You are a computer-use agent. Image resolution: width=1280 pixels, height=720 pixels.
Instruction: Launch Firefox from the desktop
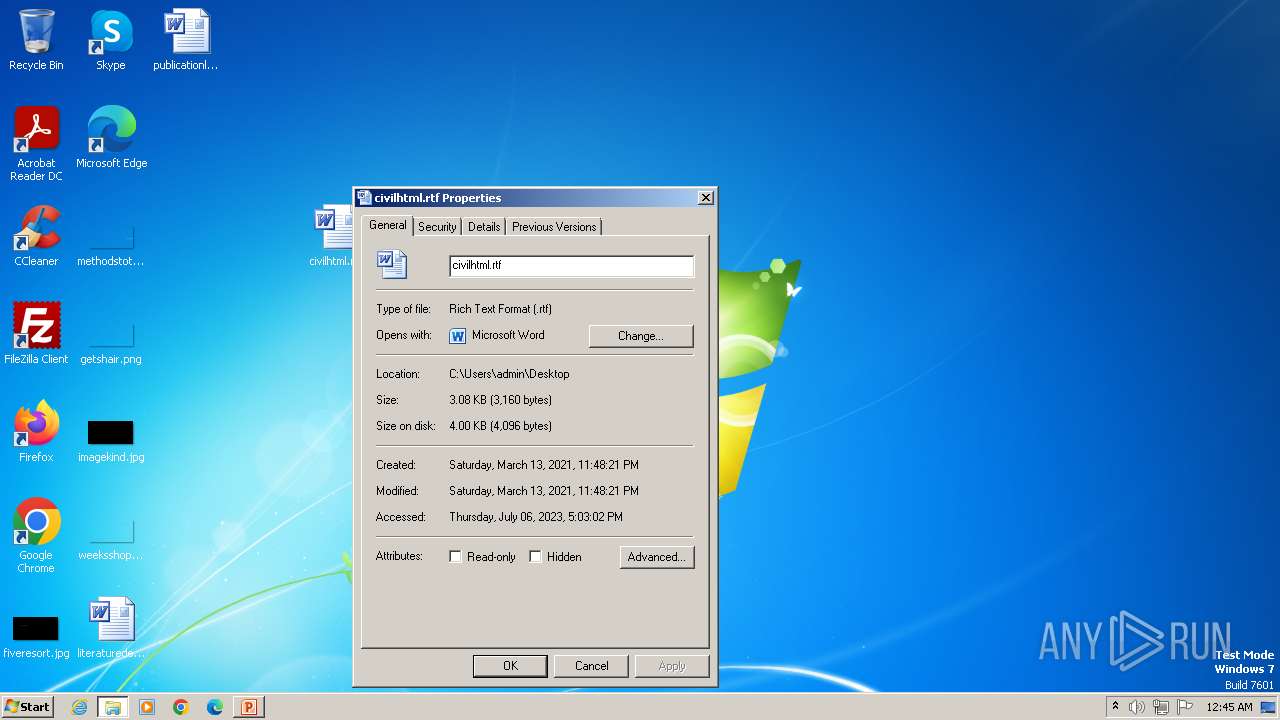pyautogui.click(x=36, y=431)
